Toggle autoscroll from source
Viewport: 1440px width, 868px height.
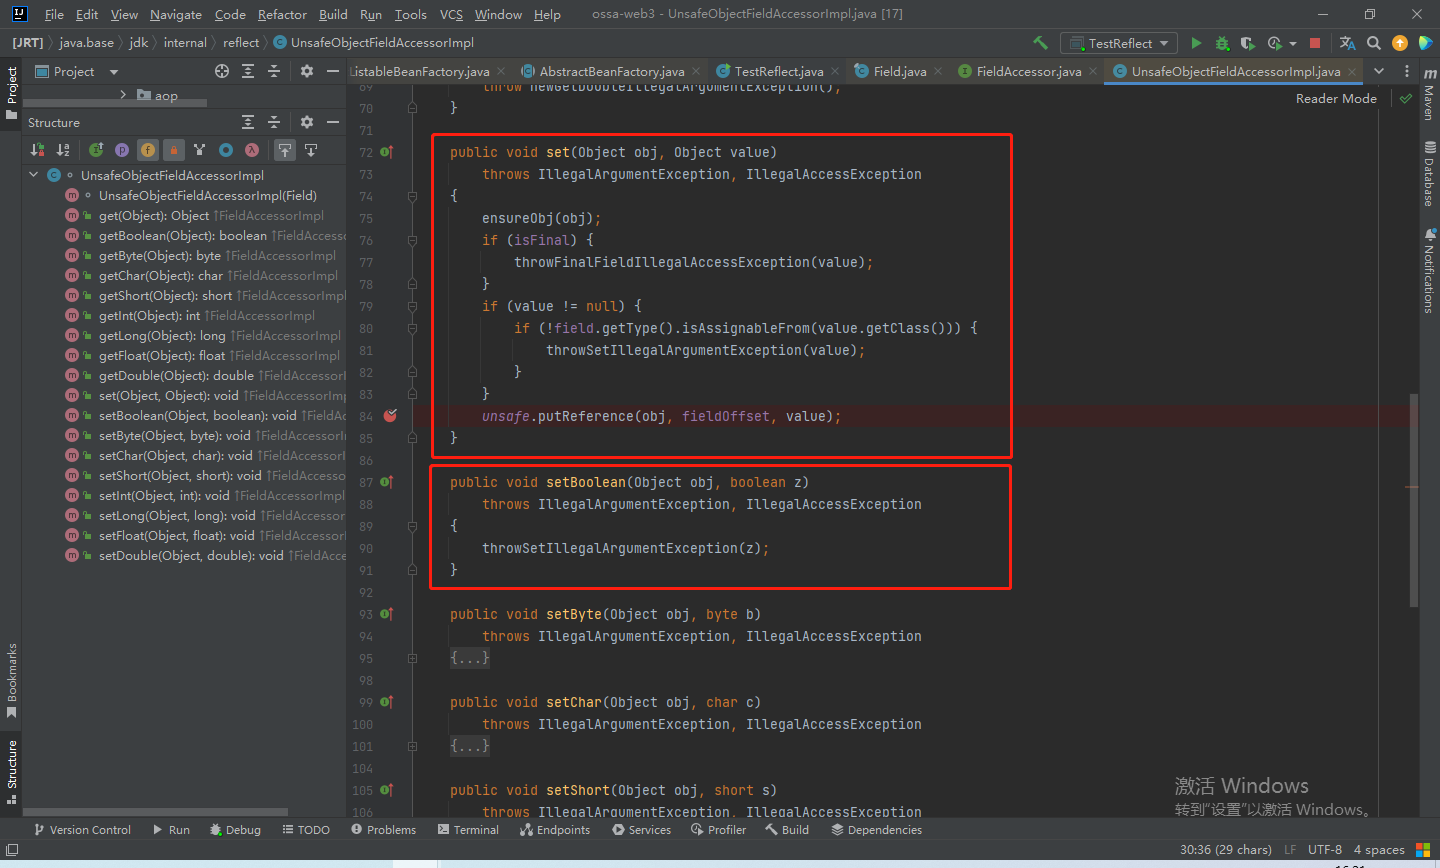pos(311,150)
